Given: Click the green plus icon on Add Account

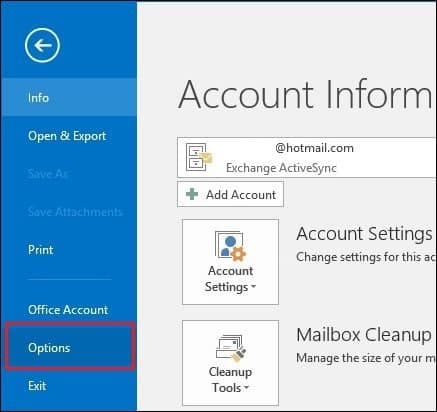Looking at the screenshot, I should click(192, 194).
